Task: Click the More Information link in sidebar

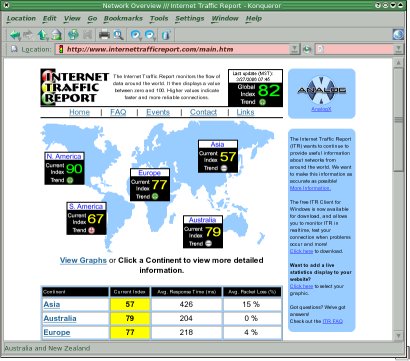Action: pos(310,188)
